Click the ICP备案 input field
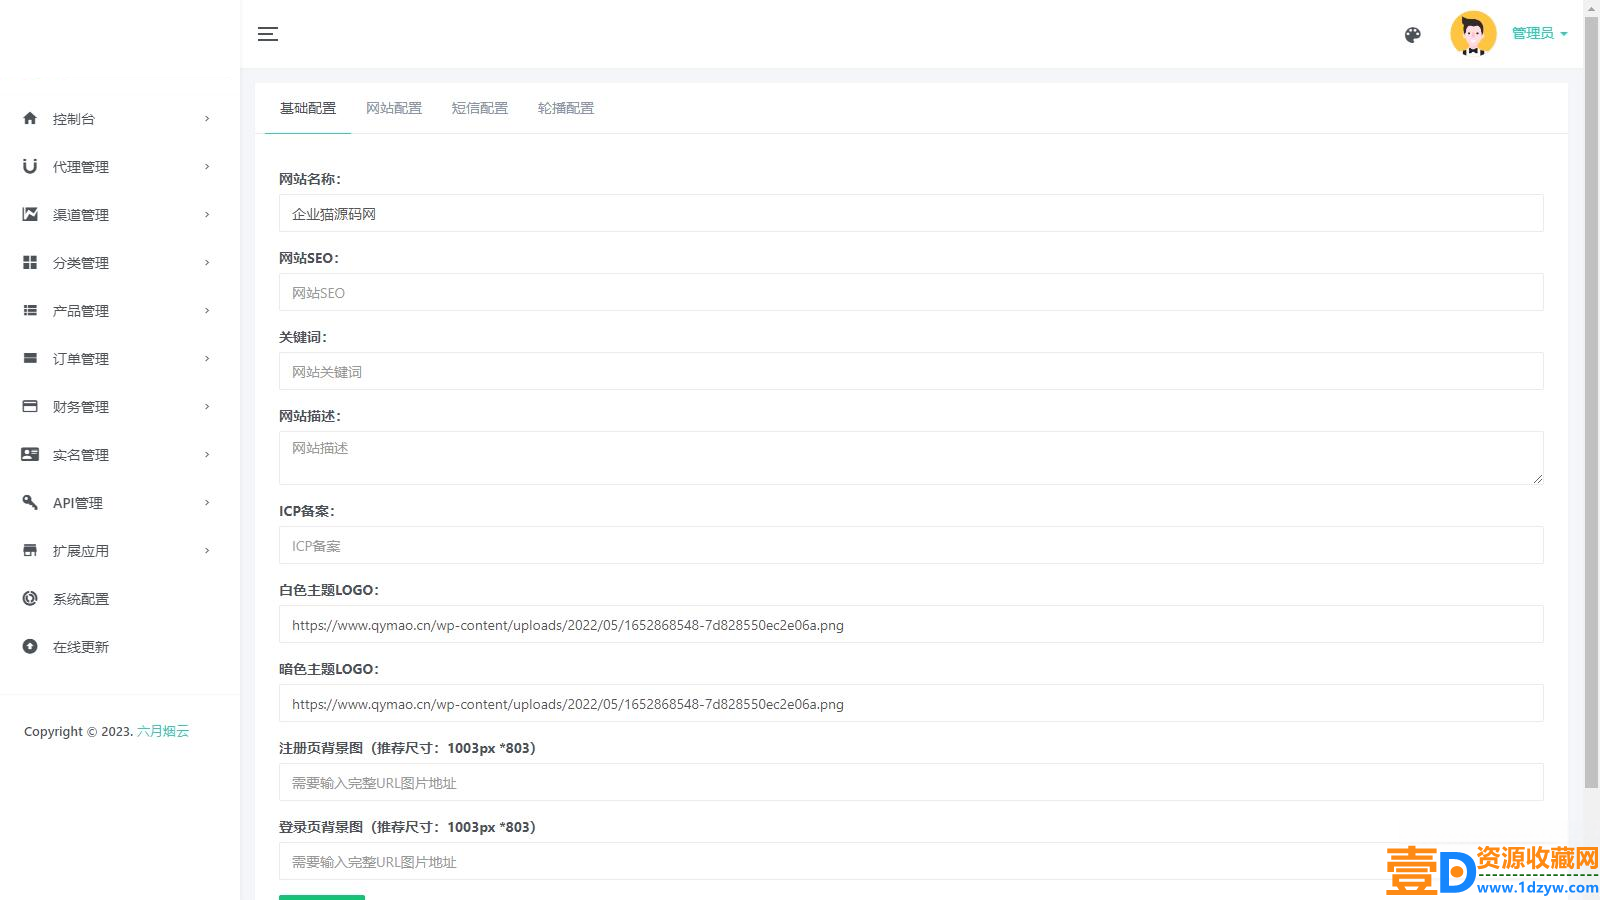 click(911, 545)
